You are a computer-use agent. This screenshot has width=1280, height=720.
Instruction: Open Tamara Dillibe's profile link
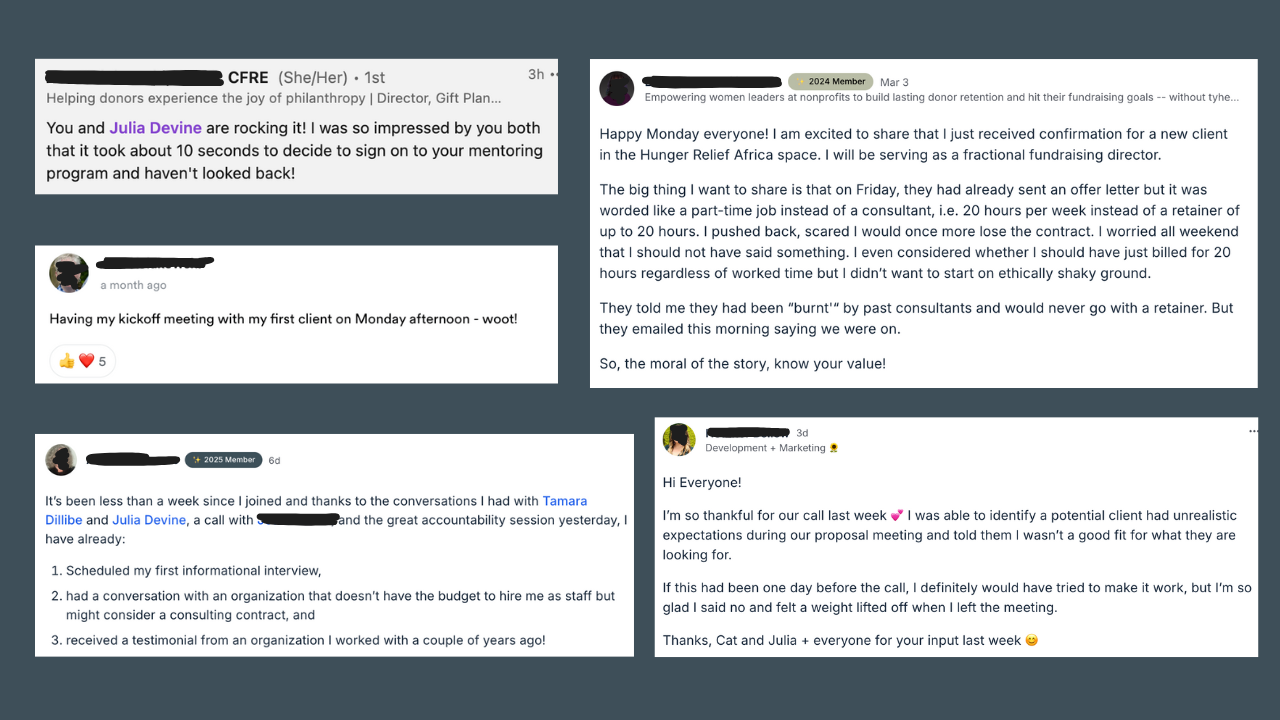click(564, 501)
